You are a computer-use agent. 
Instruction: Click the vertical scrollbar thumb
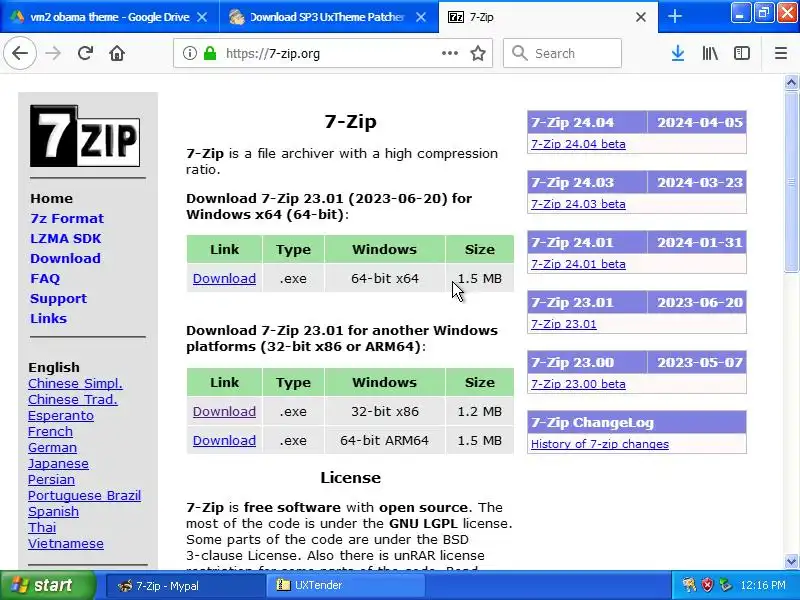click(x=791, y=182)
